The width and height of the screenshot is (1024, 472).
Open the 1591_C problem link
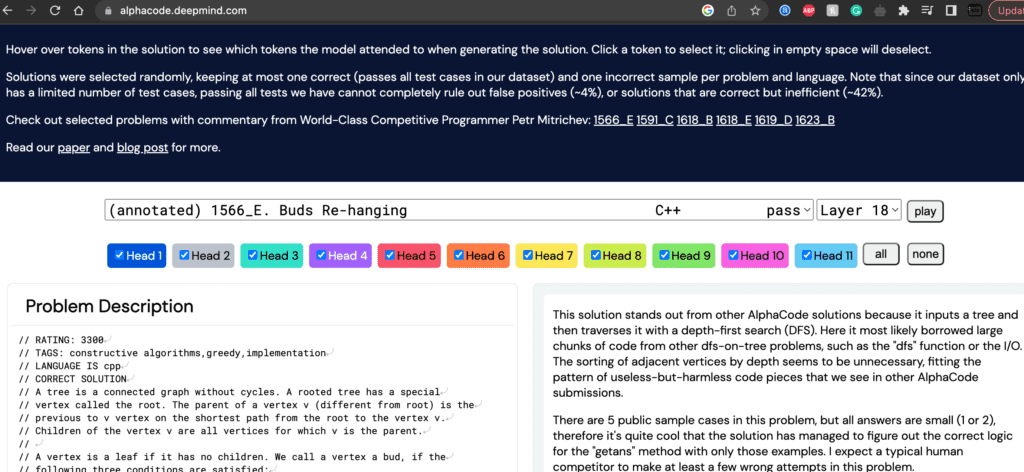click(655, 120)
